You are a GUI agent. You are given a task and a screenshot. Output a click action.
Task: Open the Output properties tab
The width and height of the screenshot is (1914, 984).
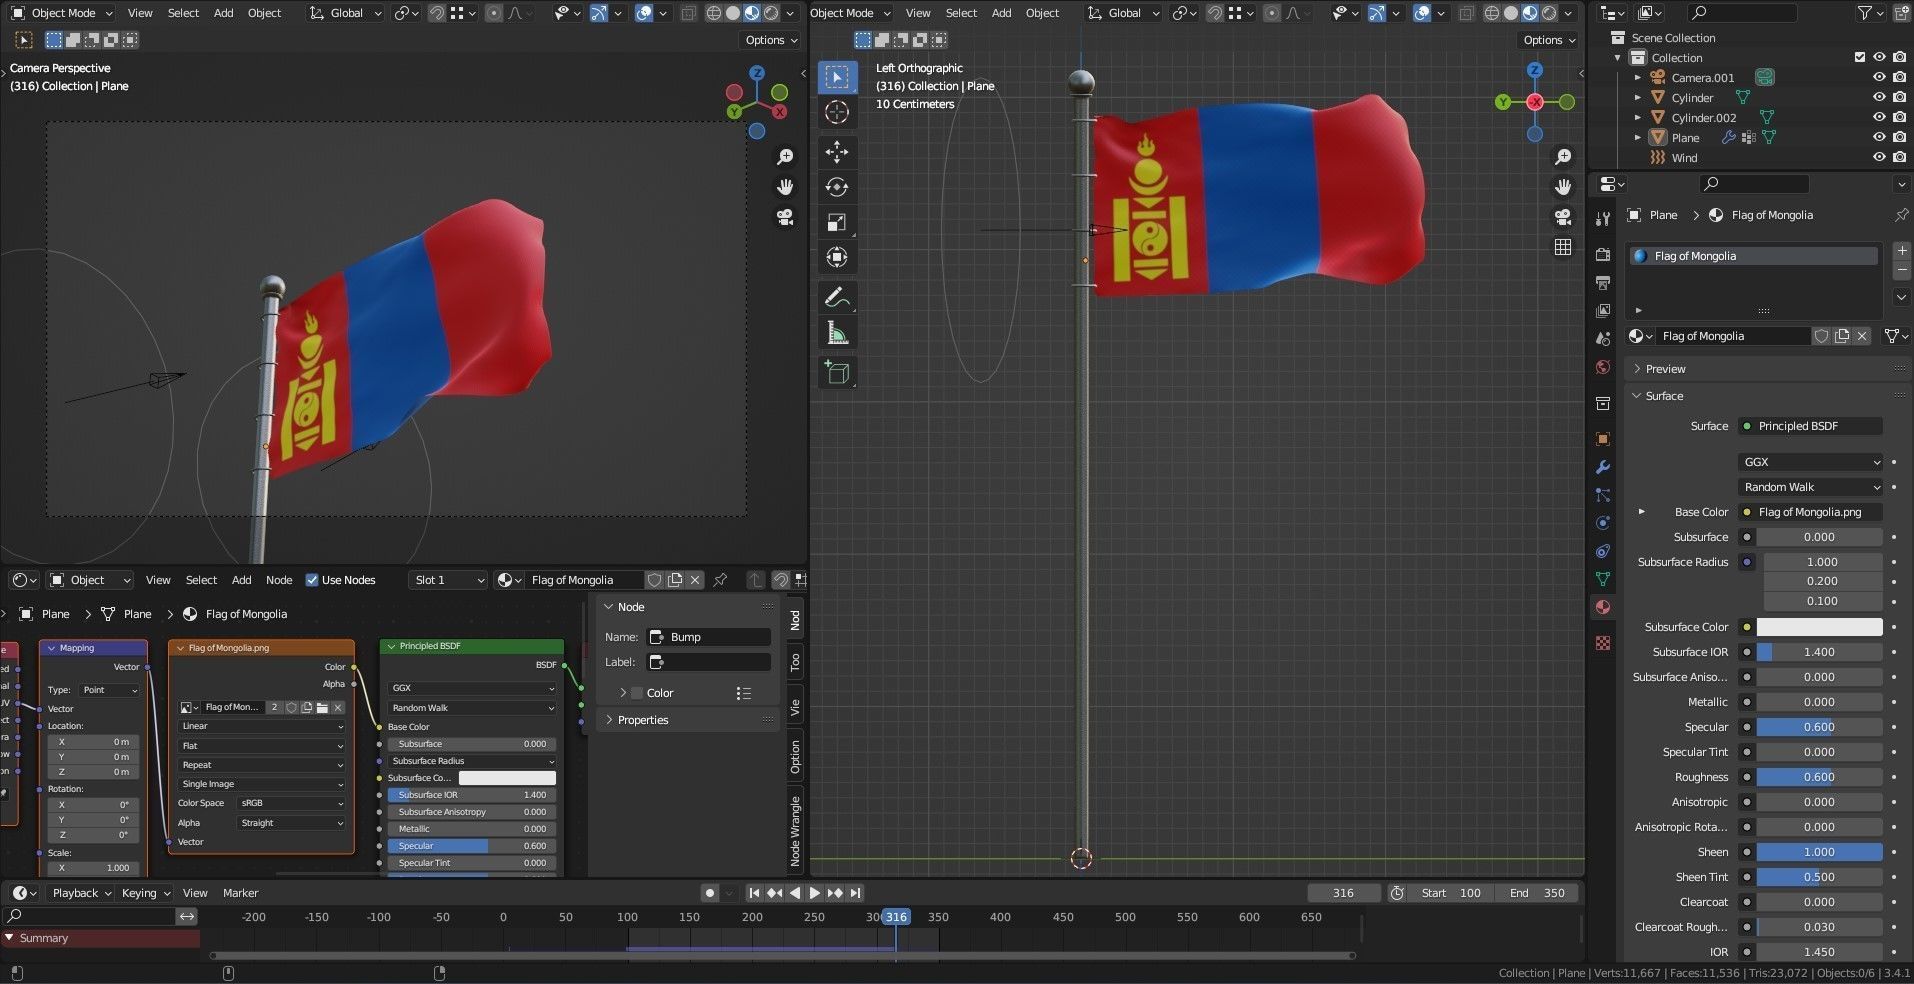1603,283
